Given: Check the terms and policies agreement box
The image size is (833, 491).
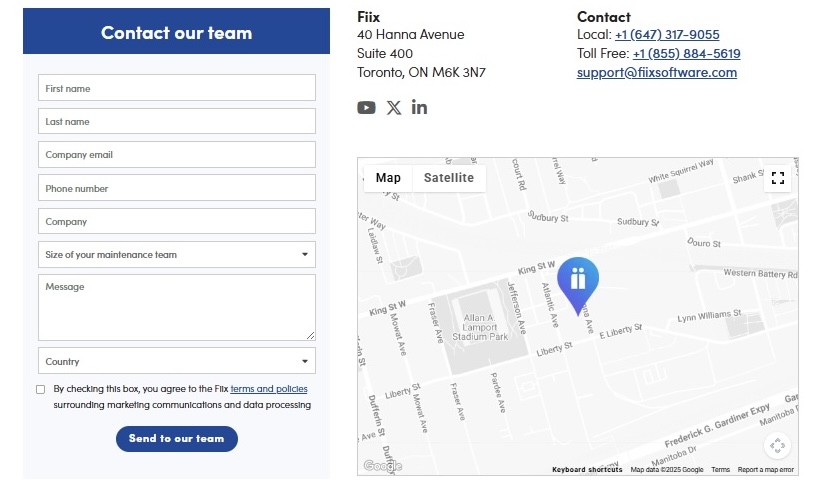Looking at the screenshot, I should [x=41, y=389].
